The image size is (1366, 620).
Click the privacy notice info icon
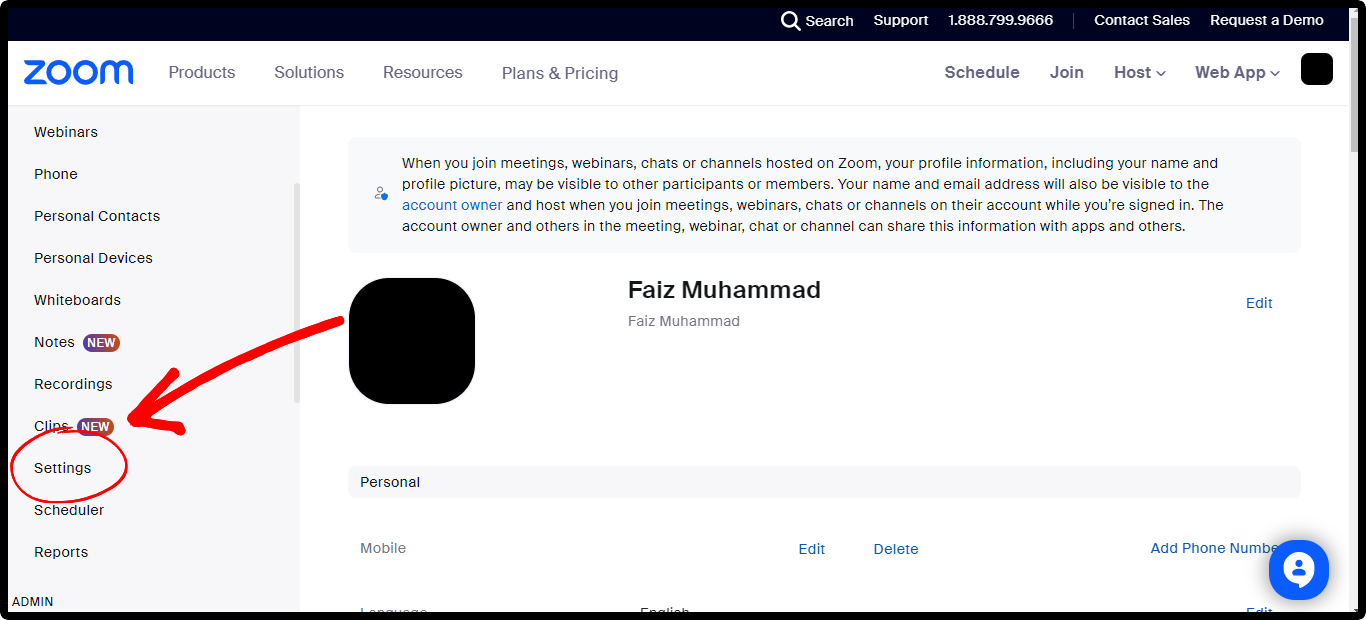[381, 194]
